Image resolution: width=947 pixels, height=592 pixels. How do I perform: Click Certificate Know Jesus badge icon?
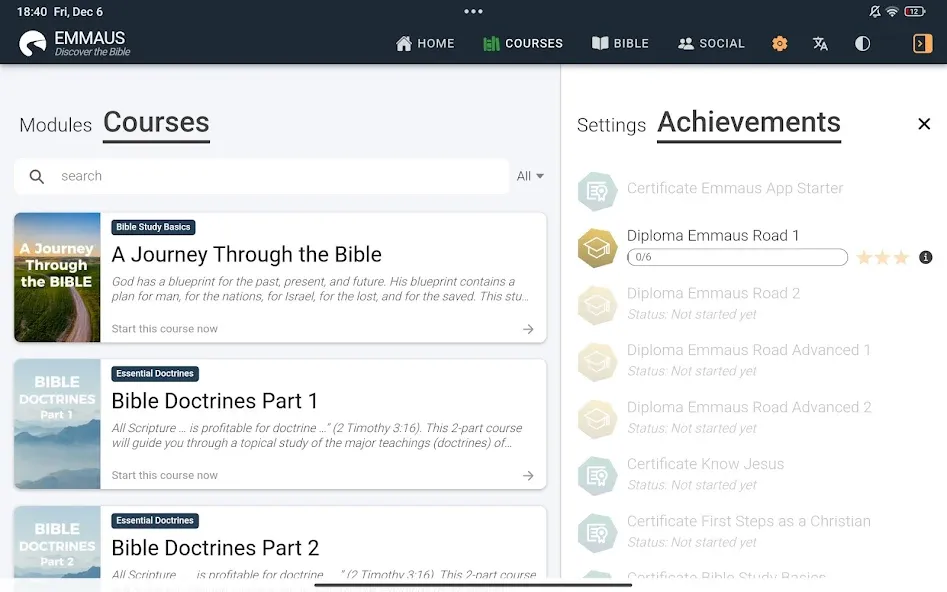coord(597,476)
